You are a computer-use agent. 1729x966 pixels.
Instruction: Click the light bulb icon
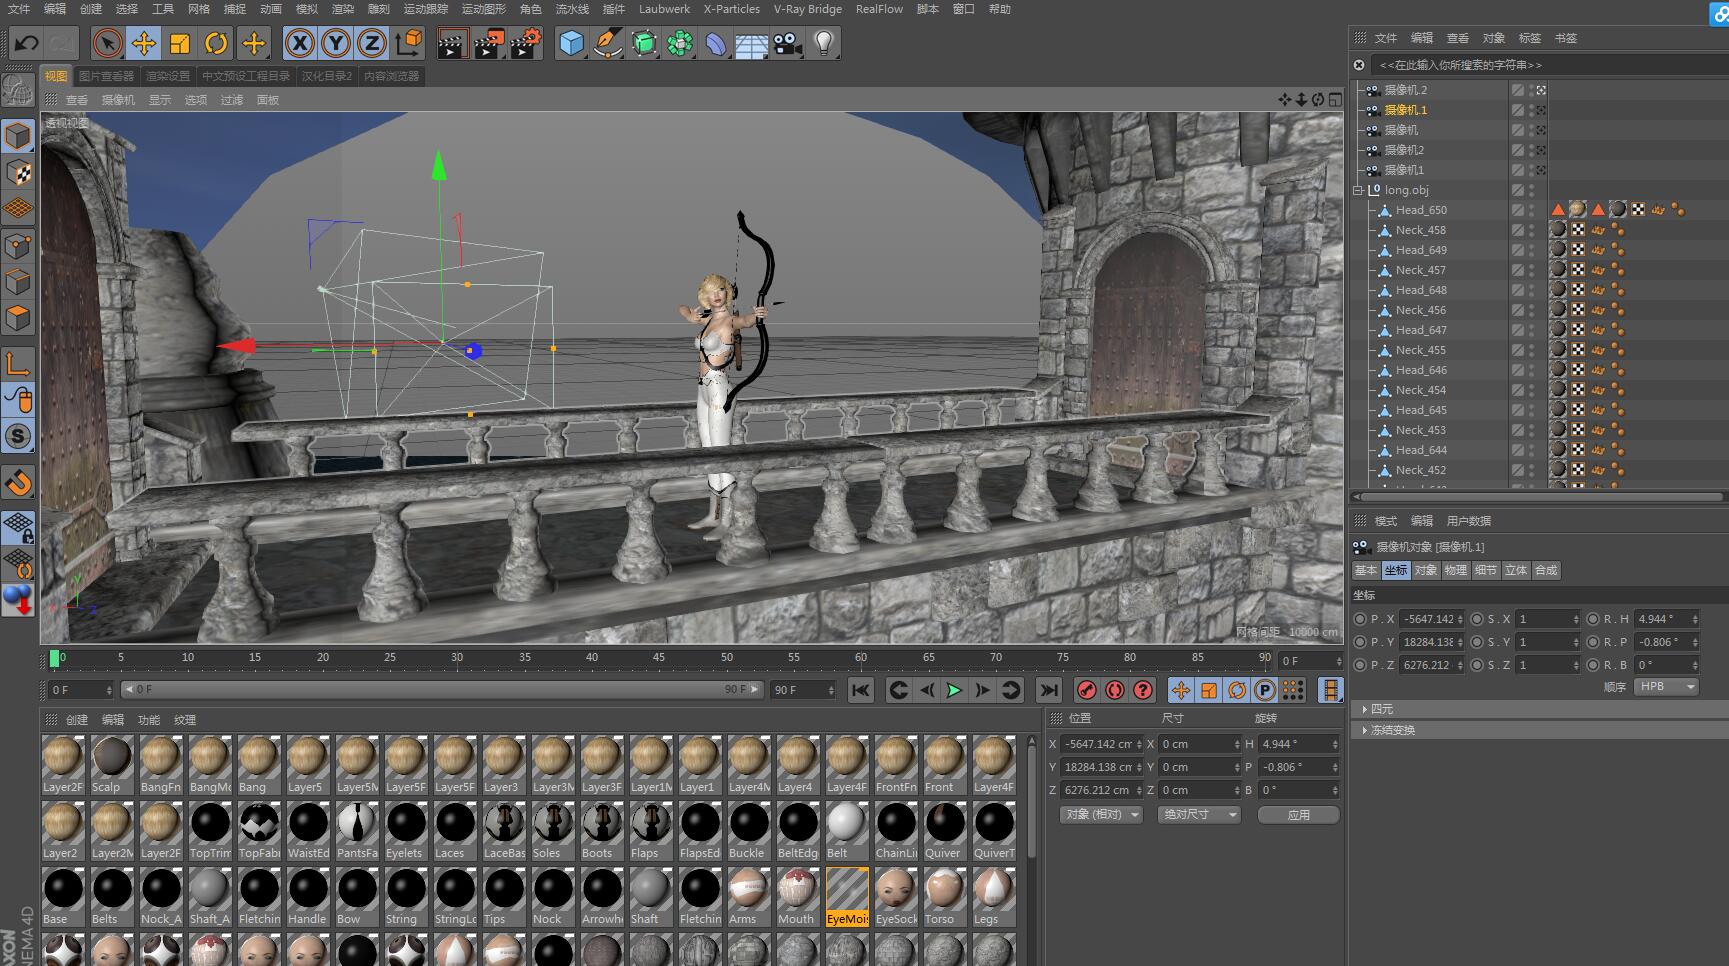point(824,43)
